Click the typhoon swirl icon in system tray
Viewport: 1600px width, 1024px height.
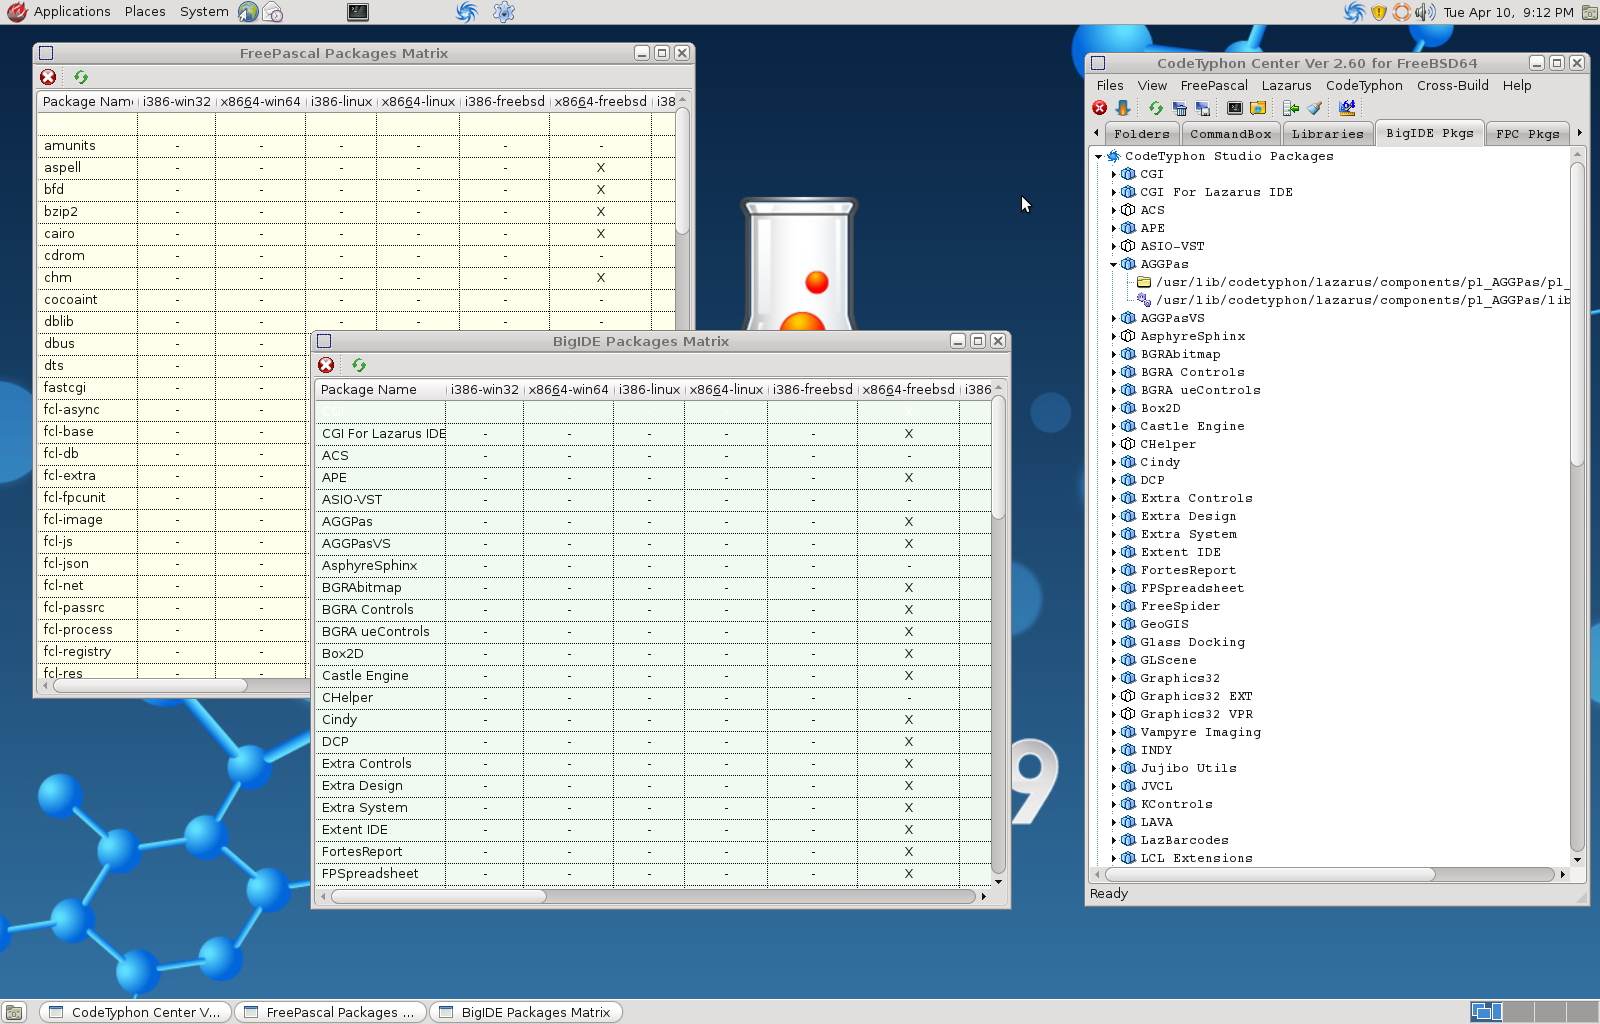(1355, 12)
